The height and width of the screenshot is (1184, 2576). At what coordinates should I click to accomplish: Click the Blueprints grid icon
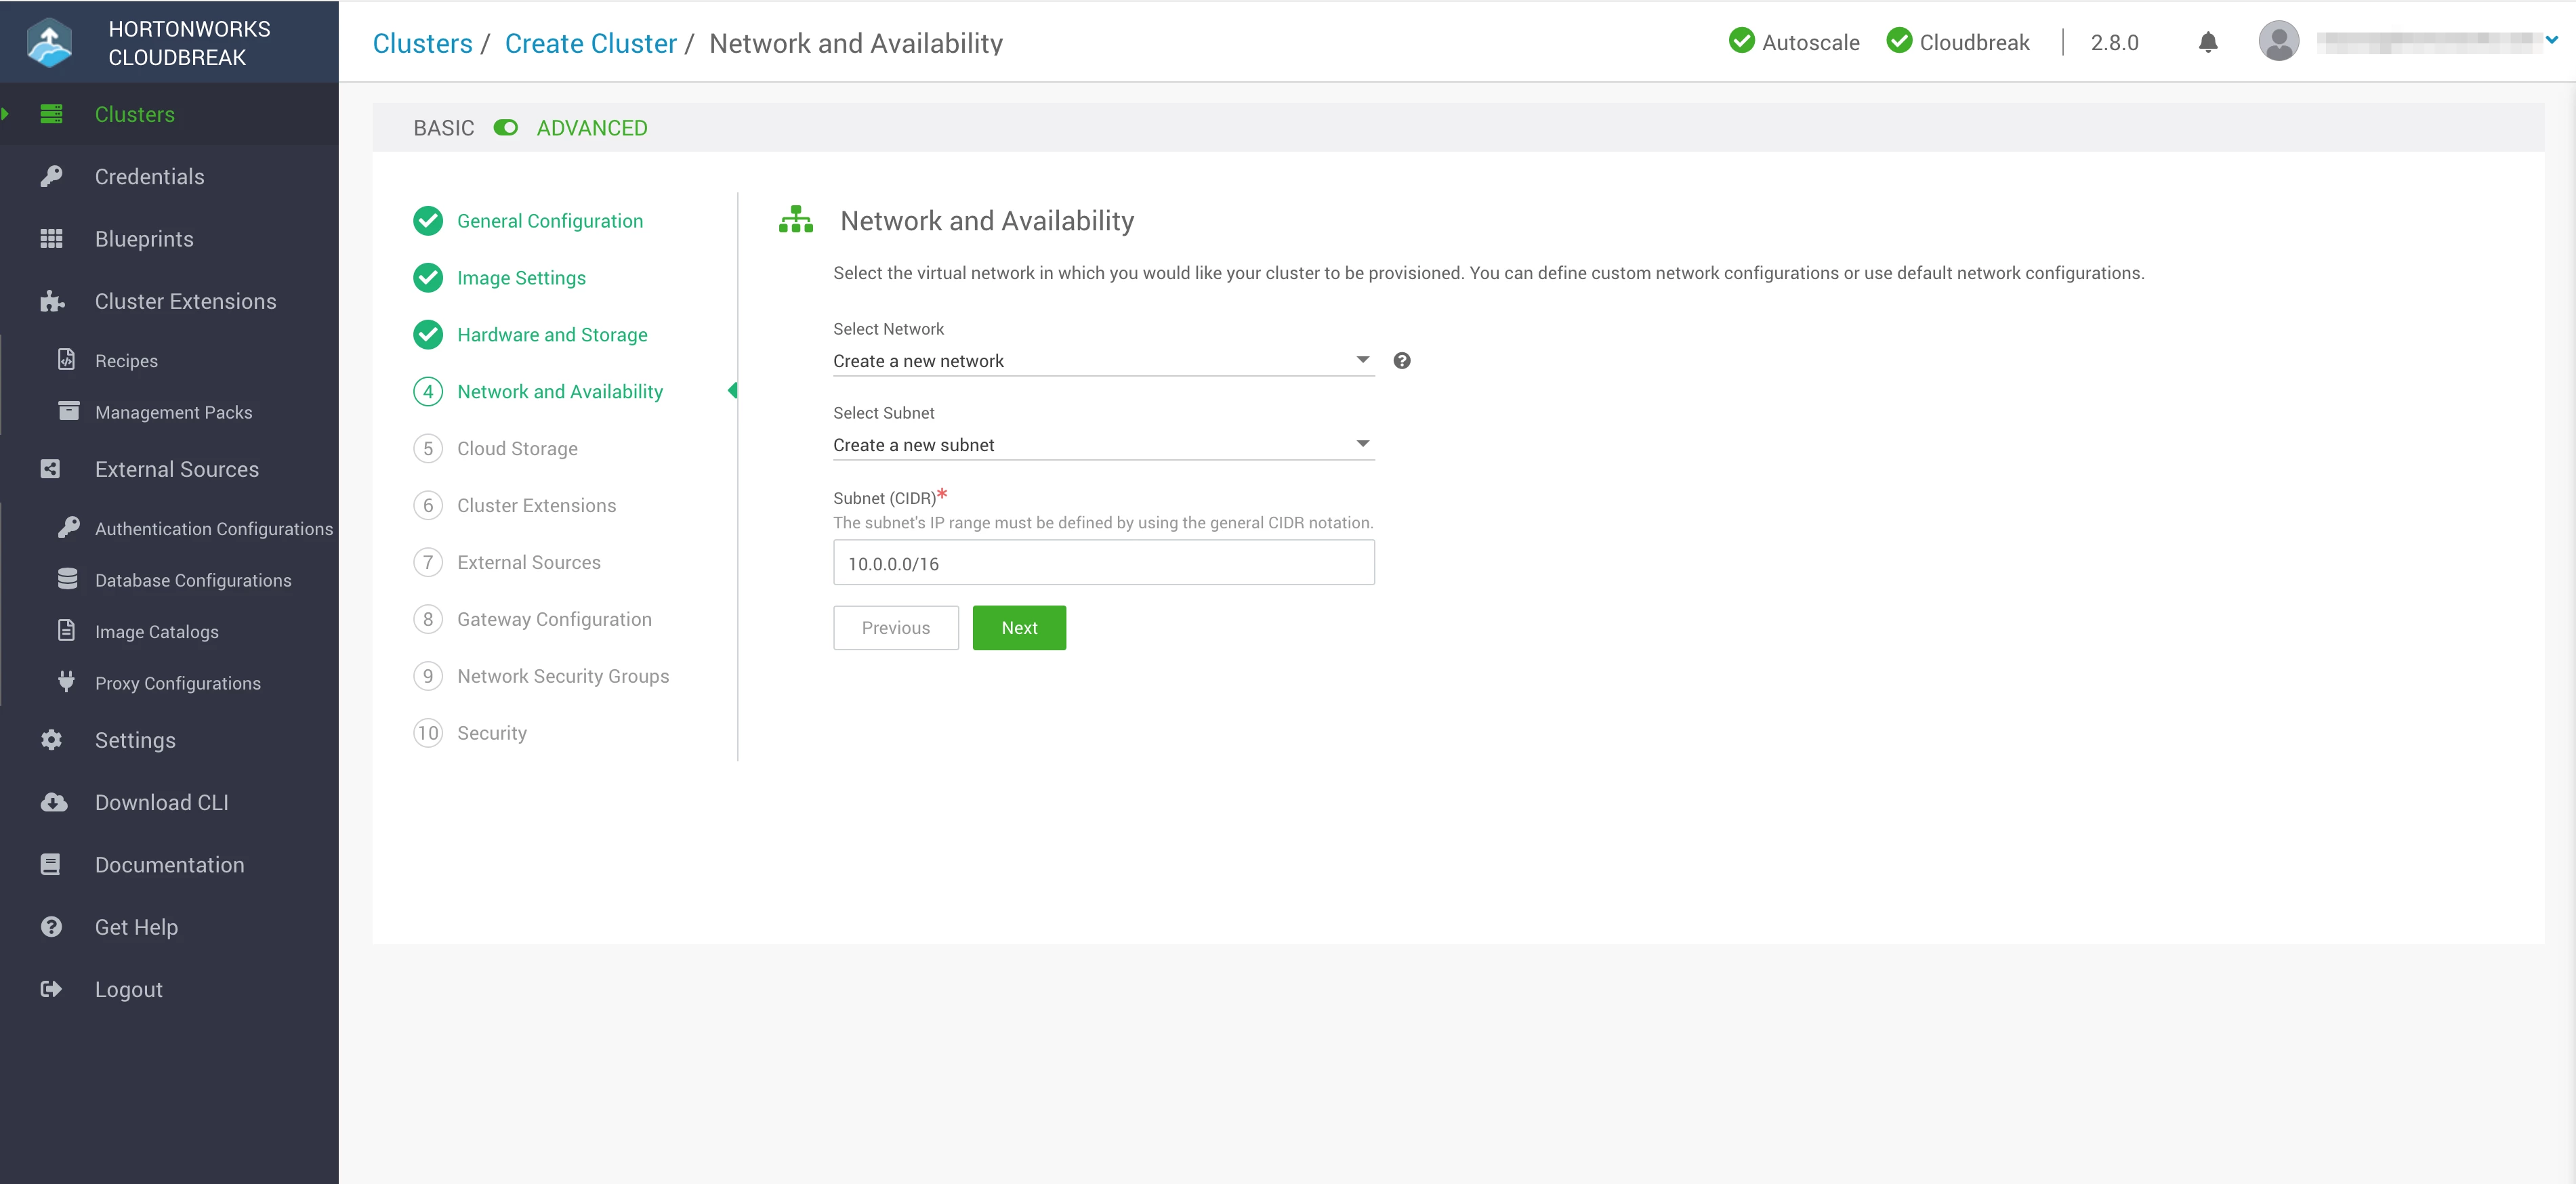tap(51, 238)
